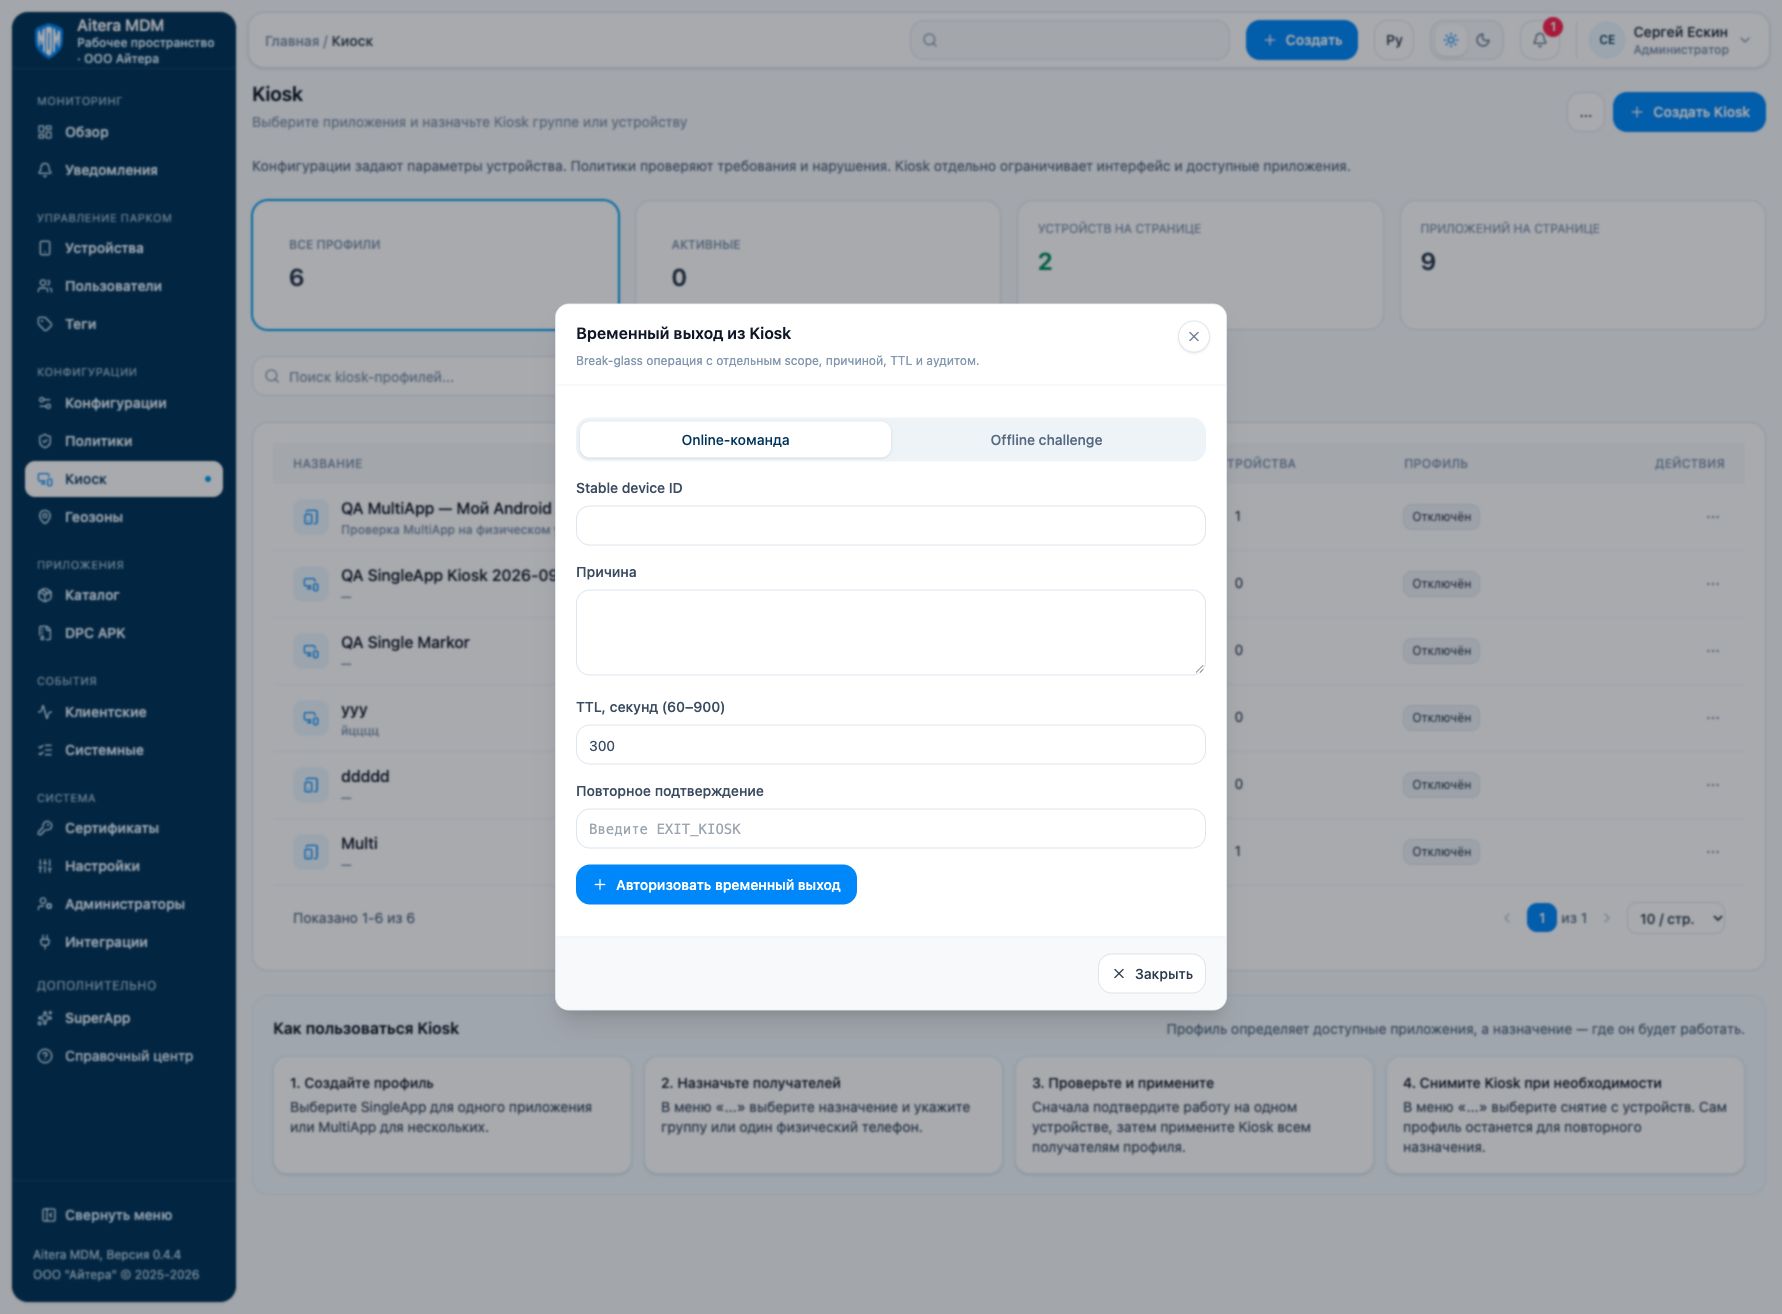Open Сертификаты key item in sidebar
The width and height of the screenshot is (1782, 1314).
click(x=123, y=828)
